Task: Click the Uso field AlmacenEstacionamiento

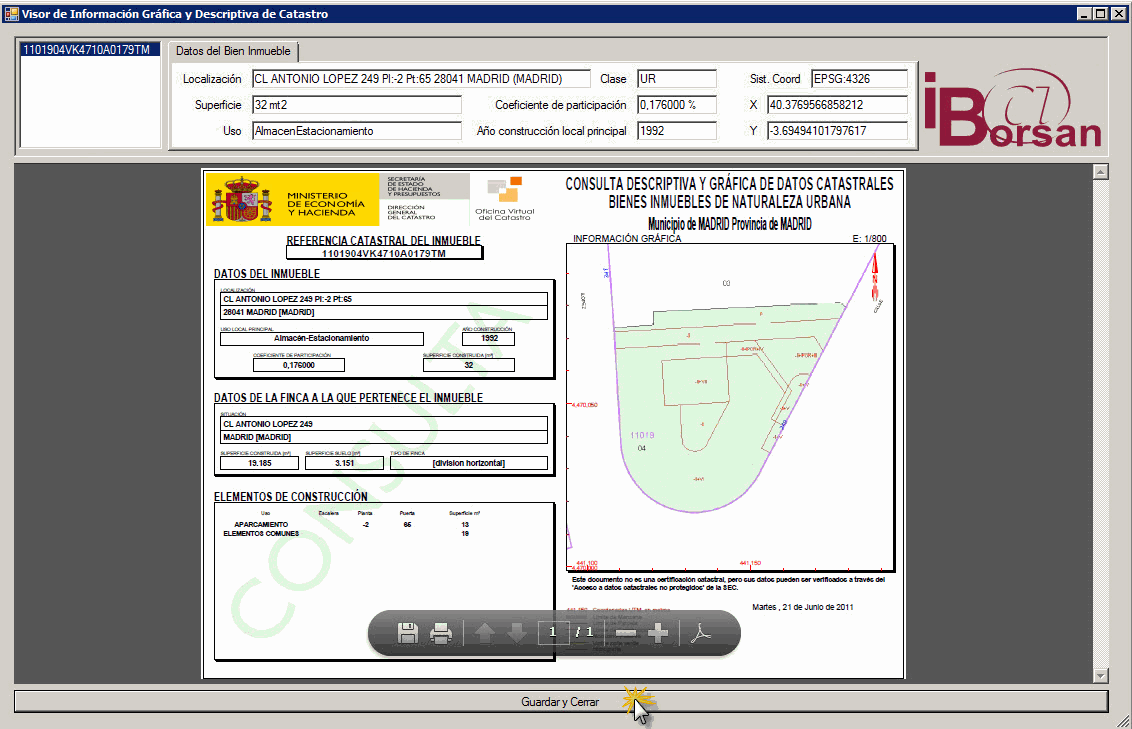Action: pyautogui.click(x=357, y=131)
